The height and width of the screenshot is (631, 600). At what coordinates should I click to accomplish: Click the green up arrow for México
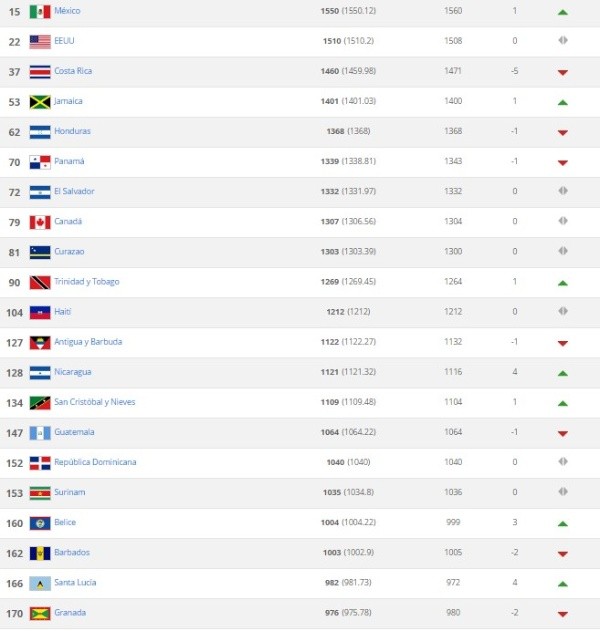[563, 12]
